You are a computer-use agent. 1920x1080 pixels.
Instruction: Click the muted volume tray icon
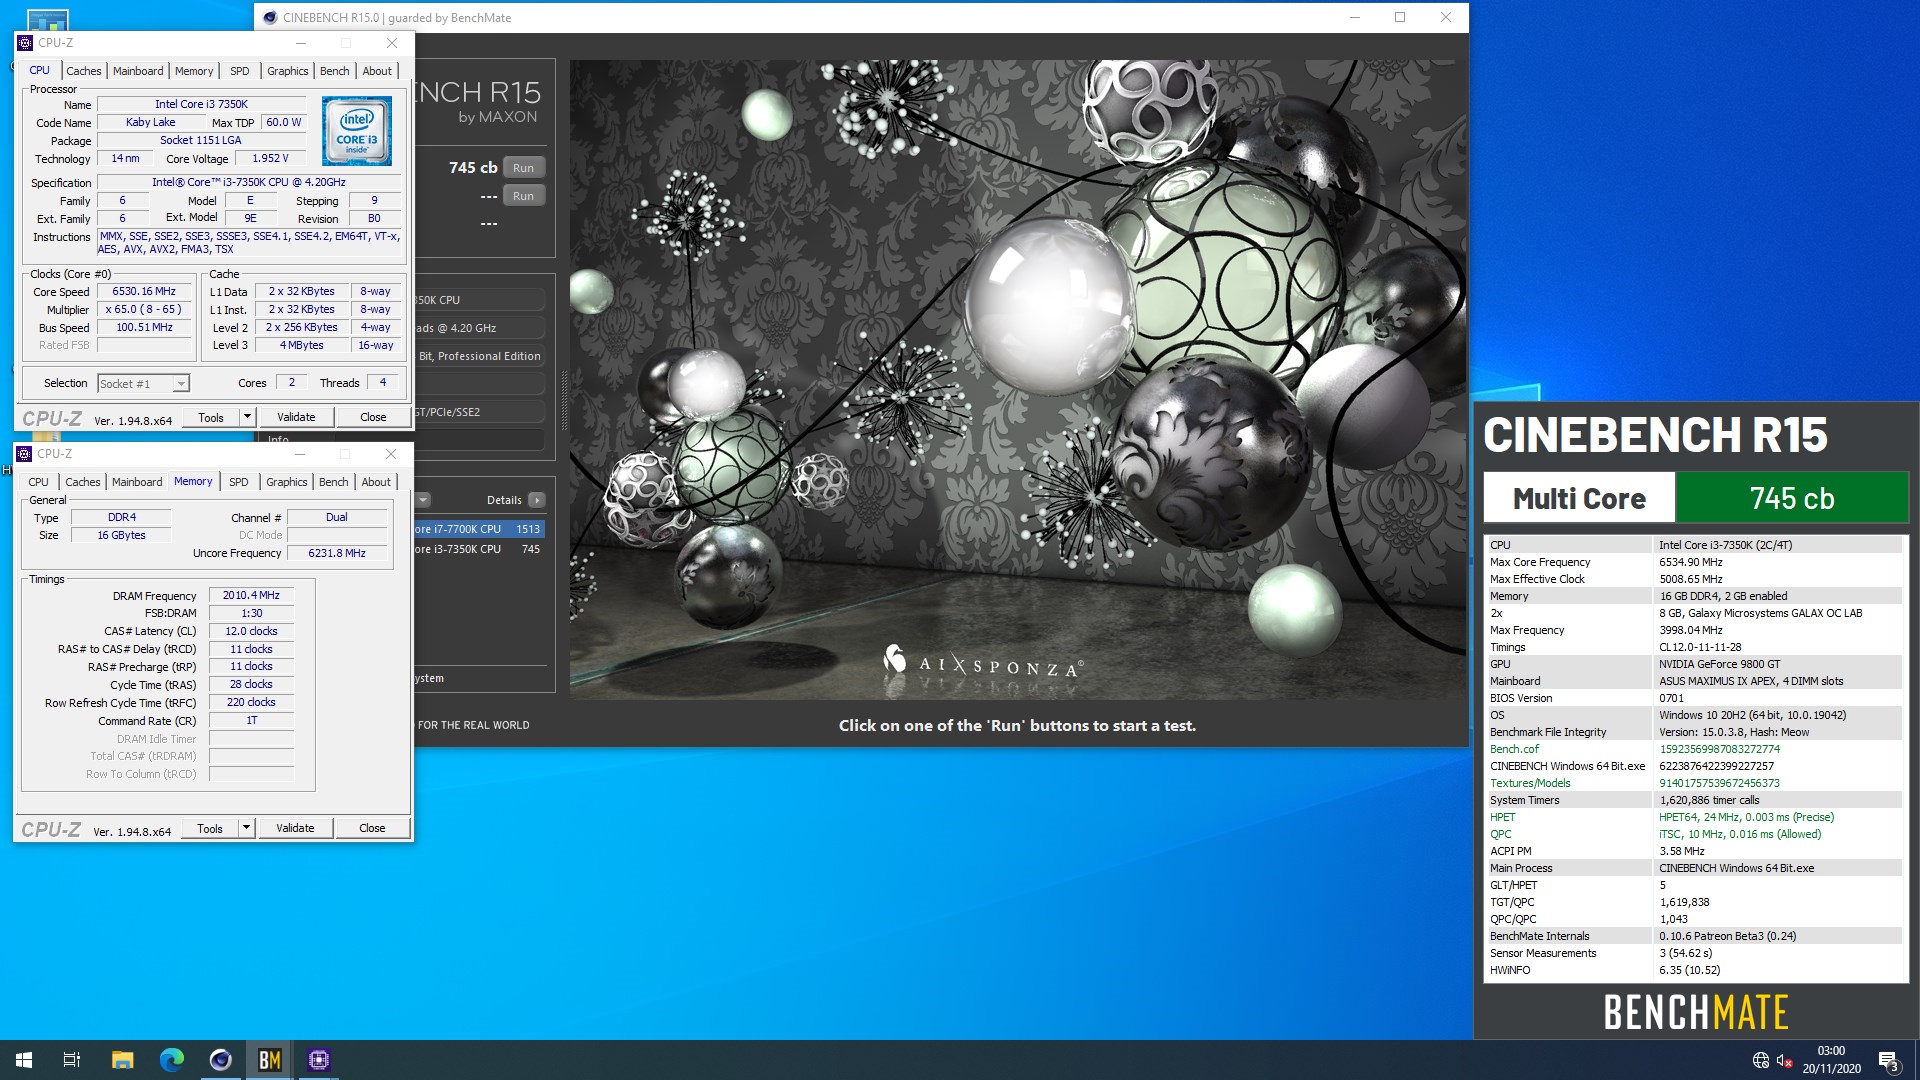pos(1784,1060)
